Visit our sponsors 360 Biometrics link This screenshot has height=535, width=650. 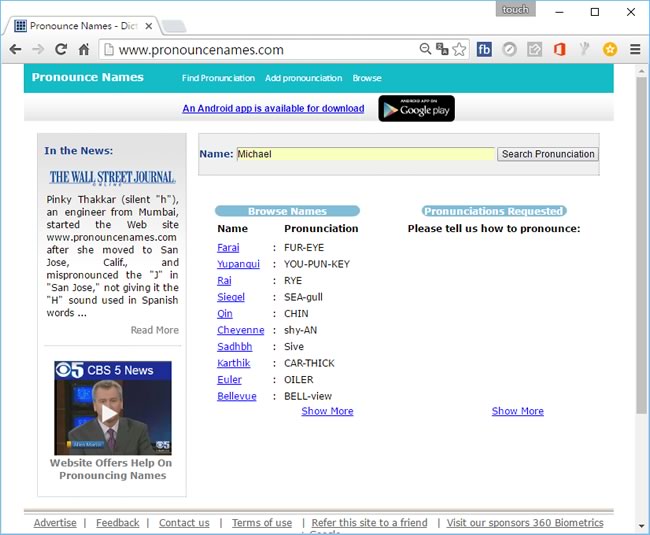coord(525,523)
